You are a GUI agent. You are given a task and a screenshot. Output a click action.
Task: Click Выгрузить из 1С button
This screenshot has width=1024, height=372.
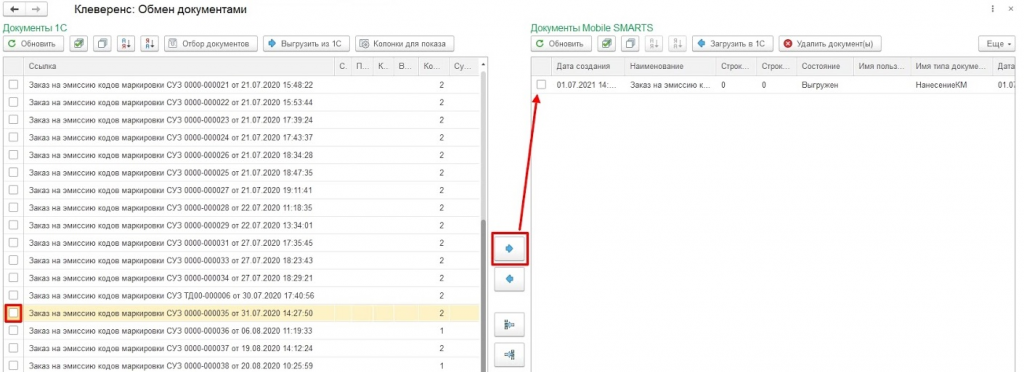tap(306, 44)
